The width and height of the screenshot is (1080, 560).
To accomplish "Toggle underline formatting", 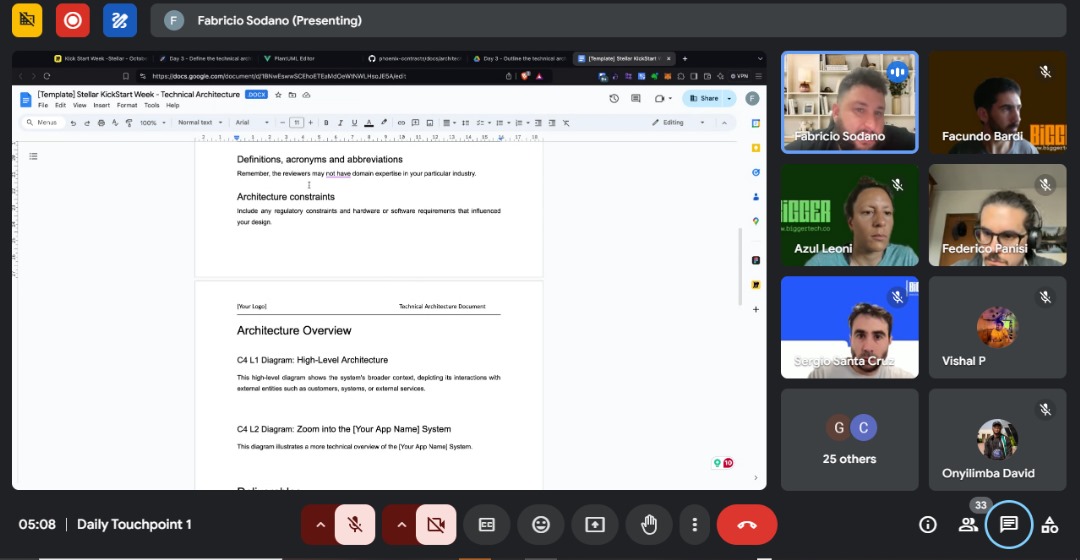I will coord(354,123).
